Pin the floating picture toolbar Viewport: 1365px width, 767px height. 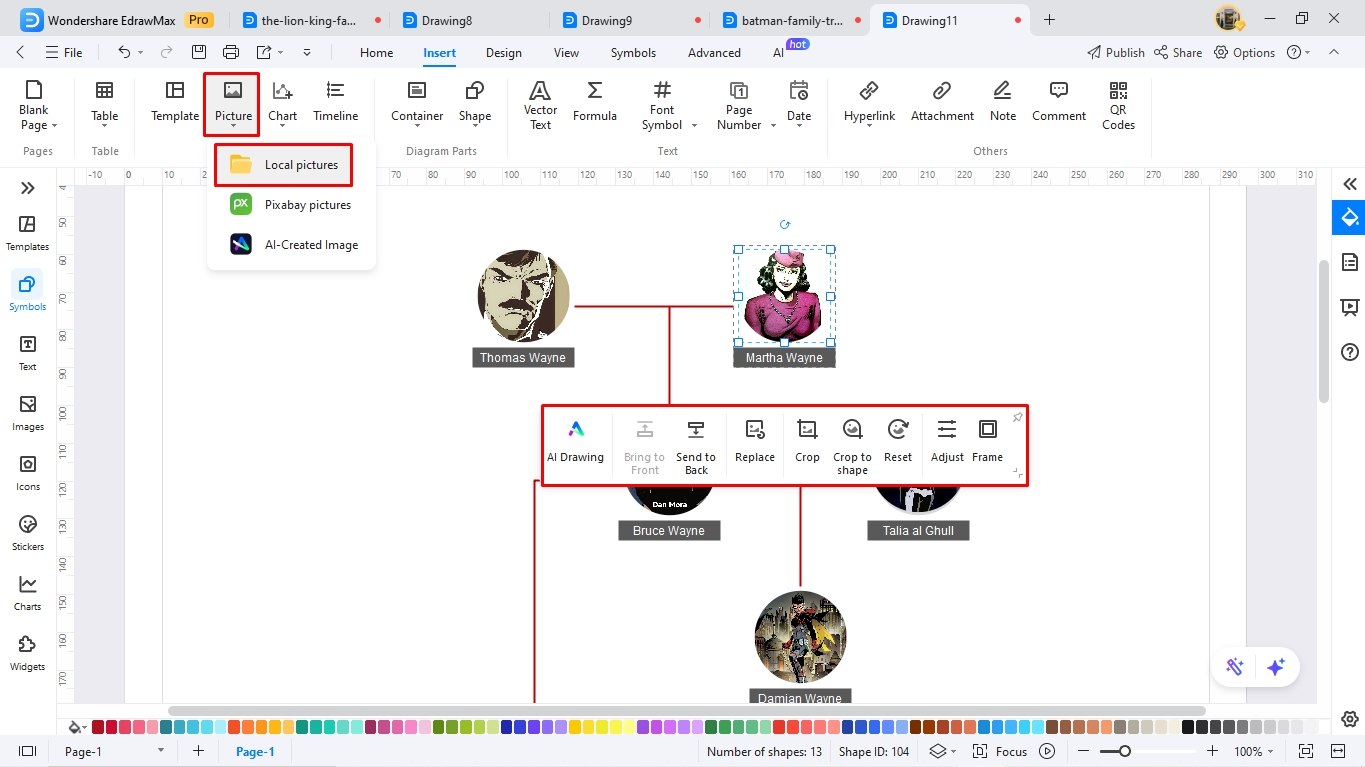[x=1017, y=417]
